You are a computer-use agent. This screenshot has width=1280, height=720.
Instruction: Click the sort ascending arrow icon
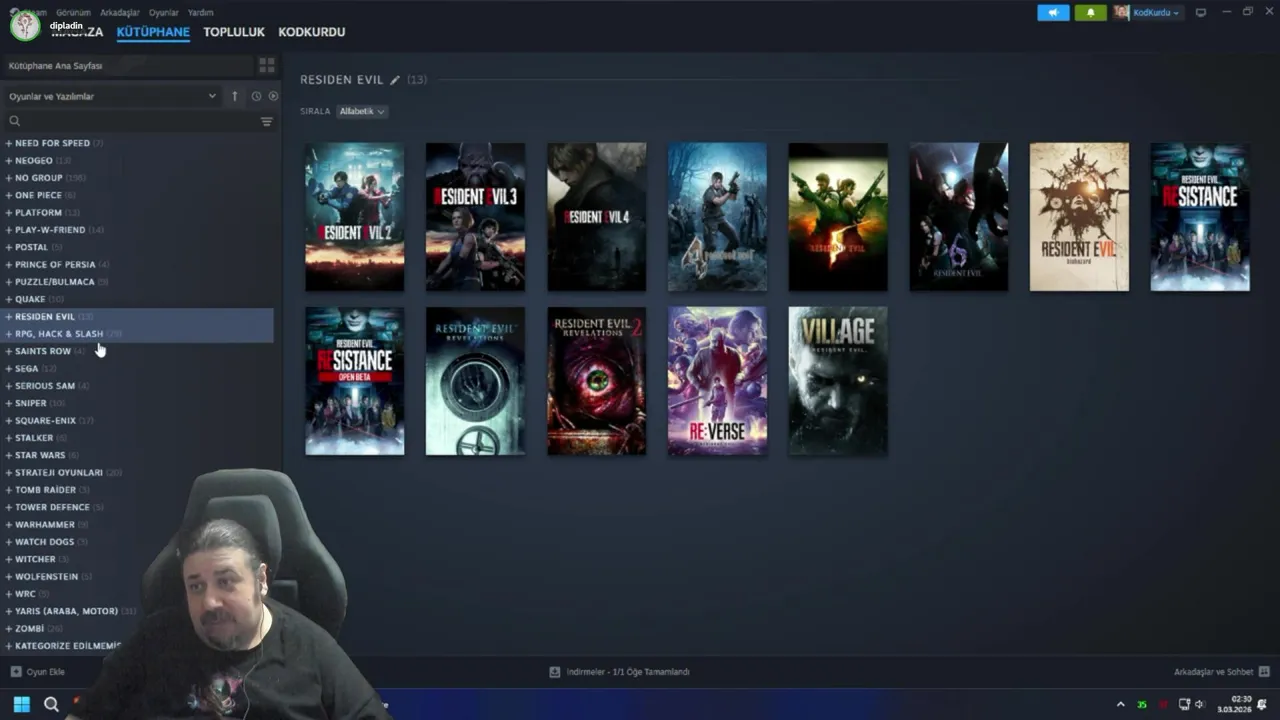click(x=235, y=96)
